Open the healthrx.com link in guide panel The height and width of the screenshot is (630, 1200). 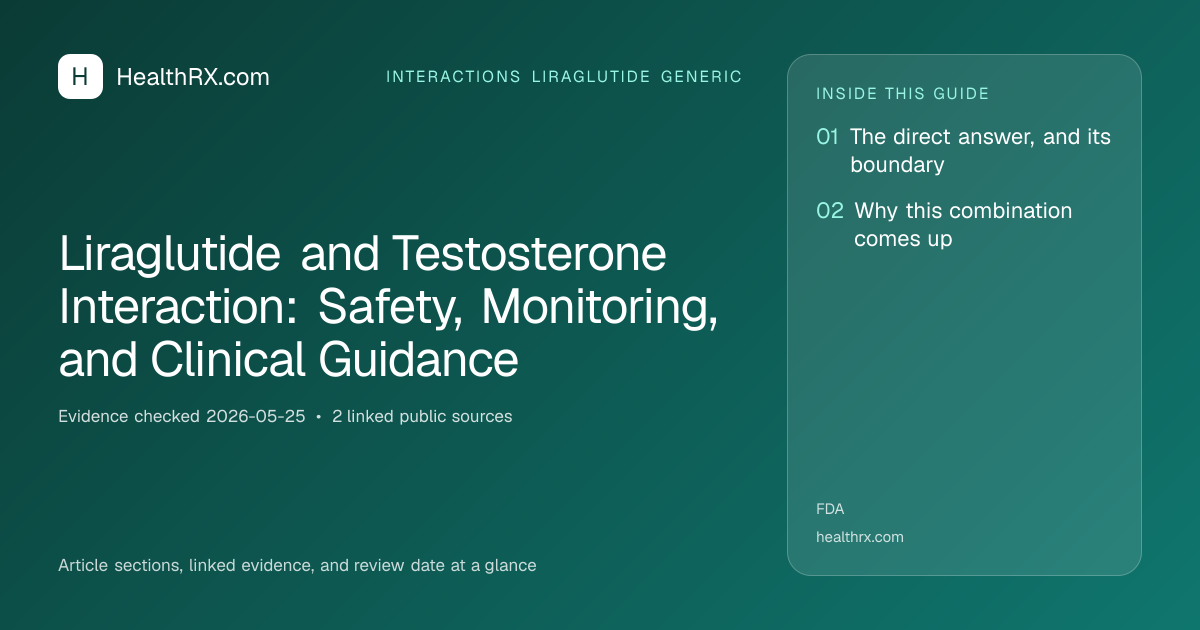click(860, 537)
